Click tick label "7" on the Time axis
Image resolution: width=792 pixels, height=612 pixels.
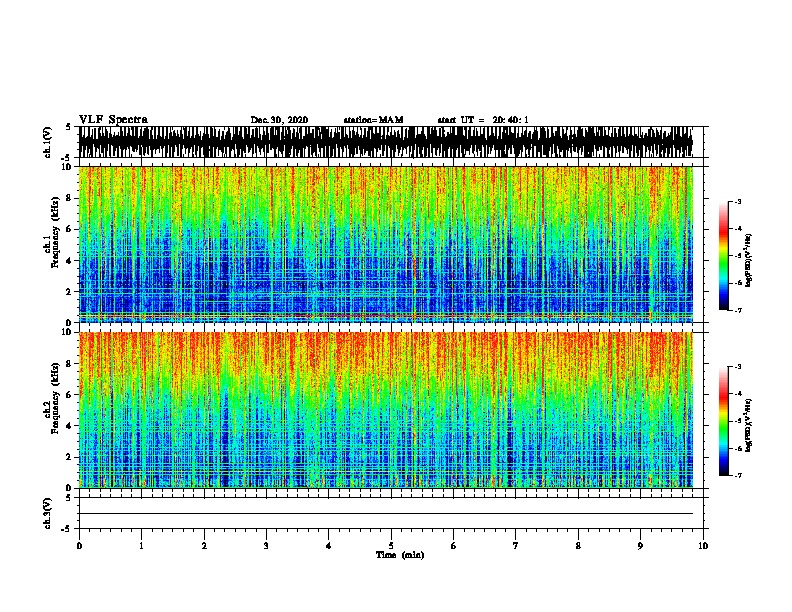tap(516, 546)
